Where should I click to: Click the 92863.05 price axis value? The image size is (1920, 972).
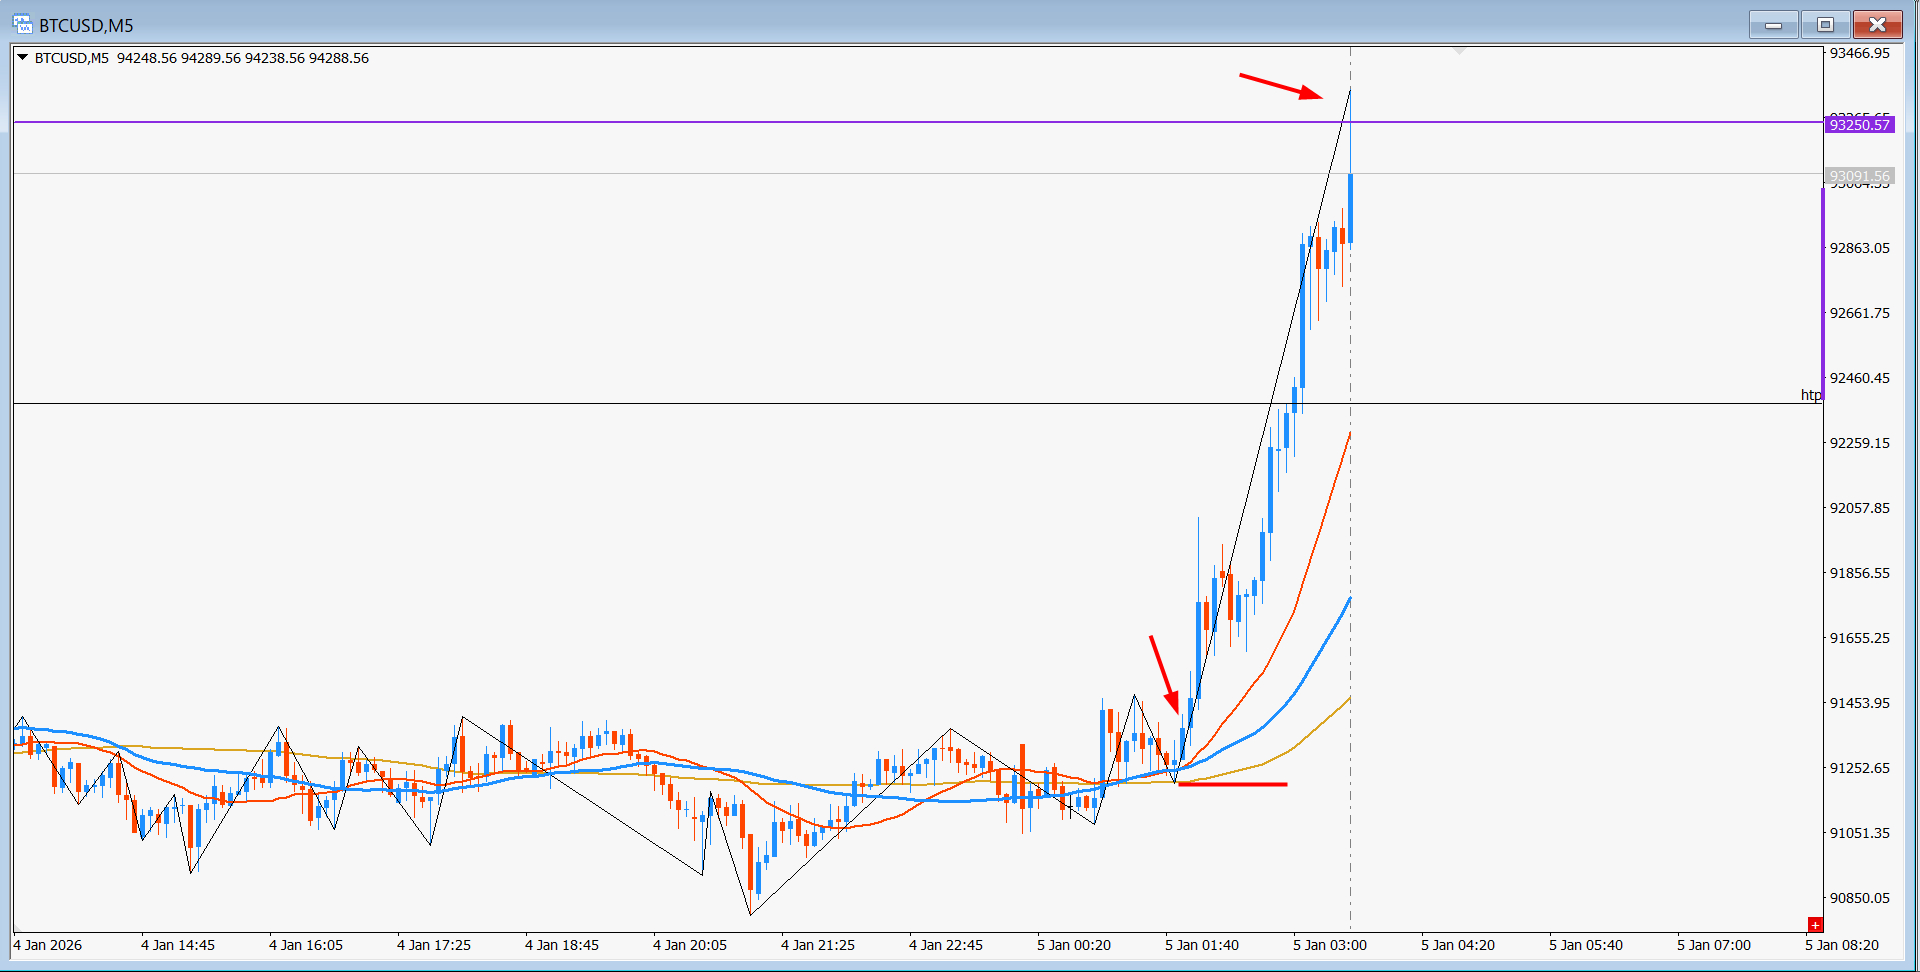(x=1860, y=248)
